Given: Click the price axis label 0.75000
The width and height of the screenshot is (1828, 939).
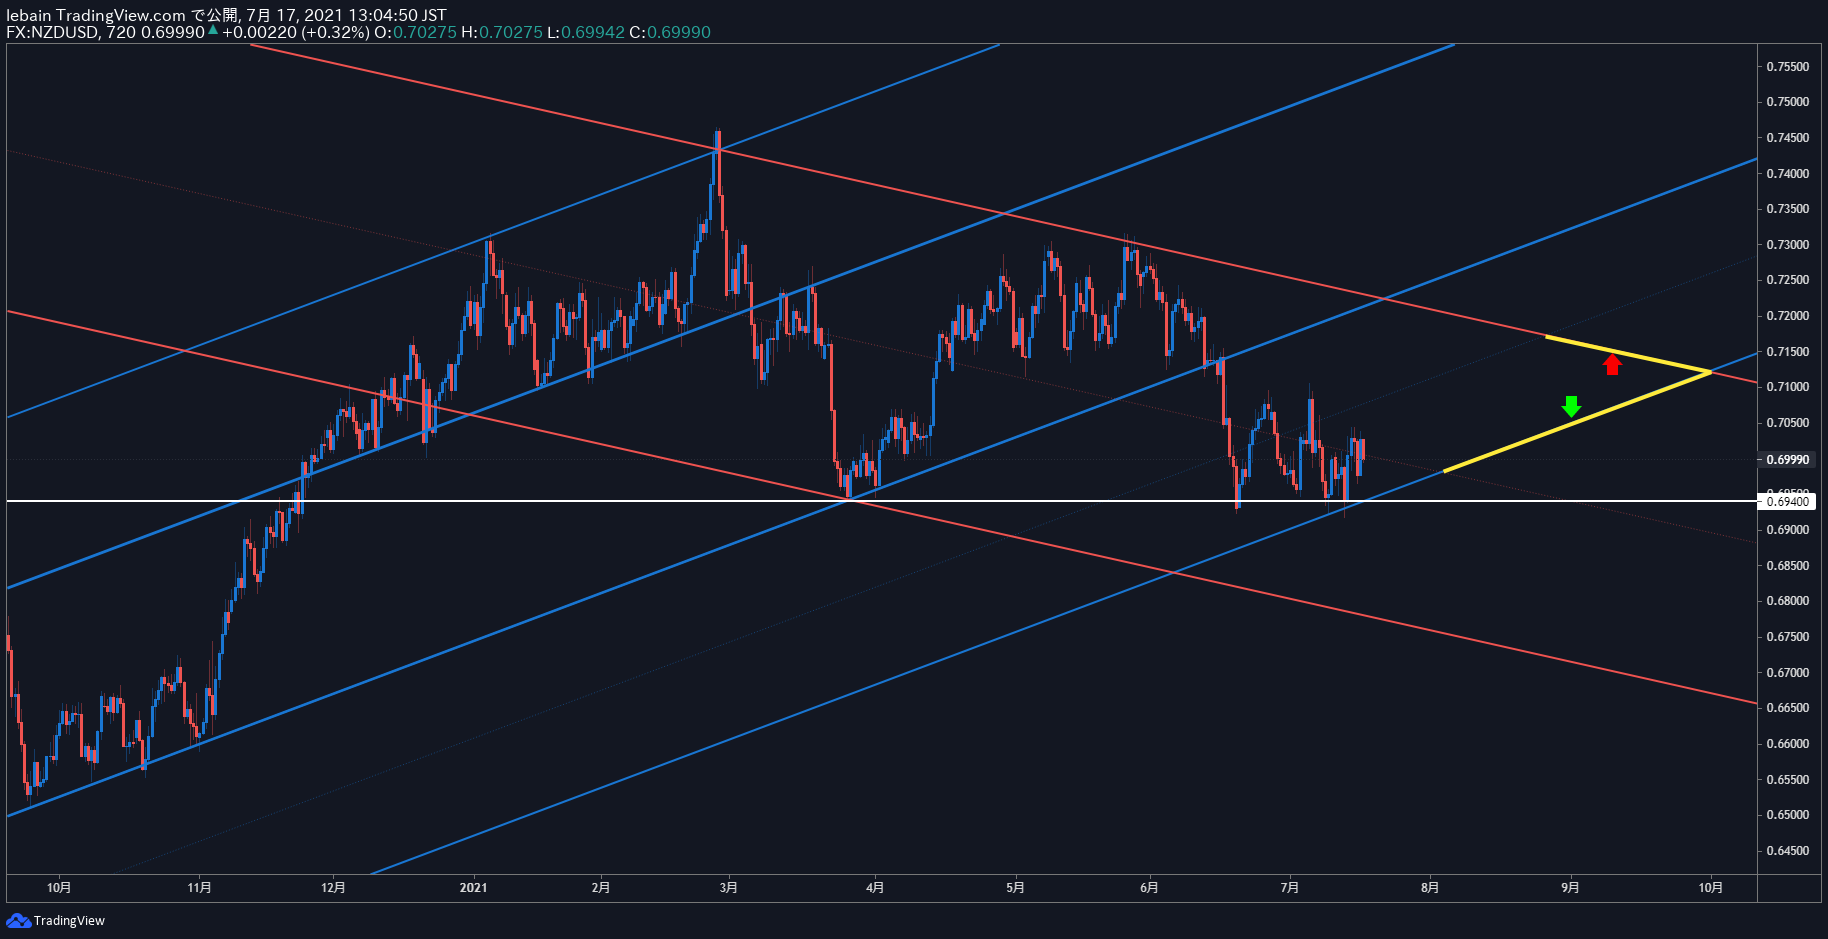Looking at the screenshot, I should [1788, 102].
